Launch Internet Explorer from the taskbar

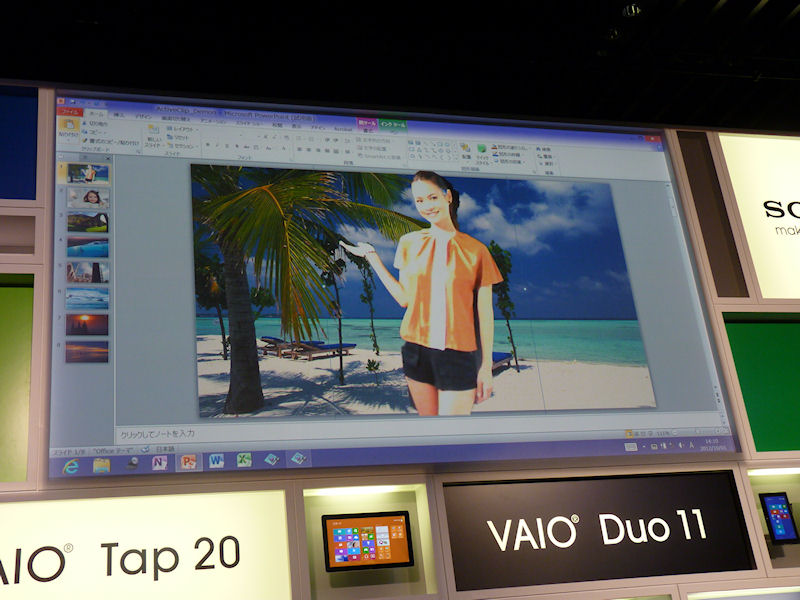(x=71, y=467)
